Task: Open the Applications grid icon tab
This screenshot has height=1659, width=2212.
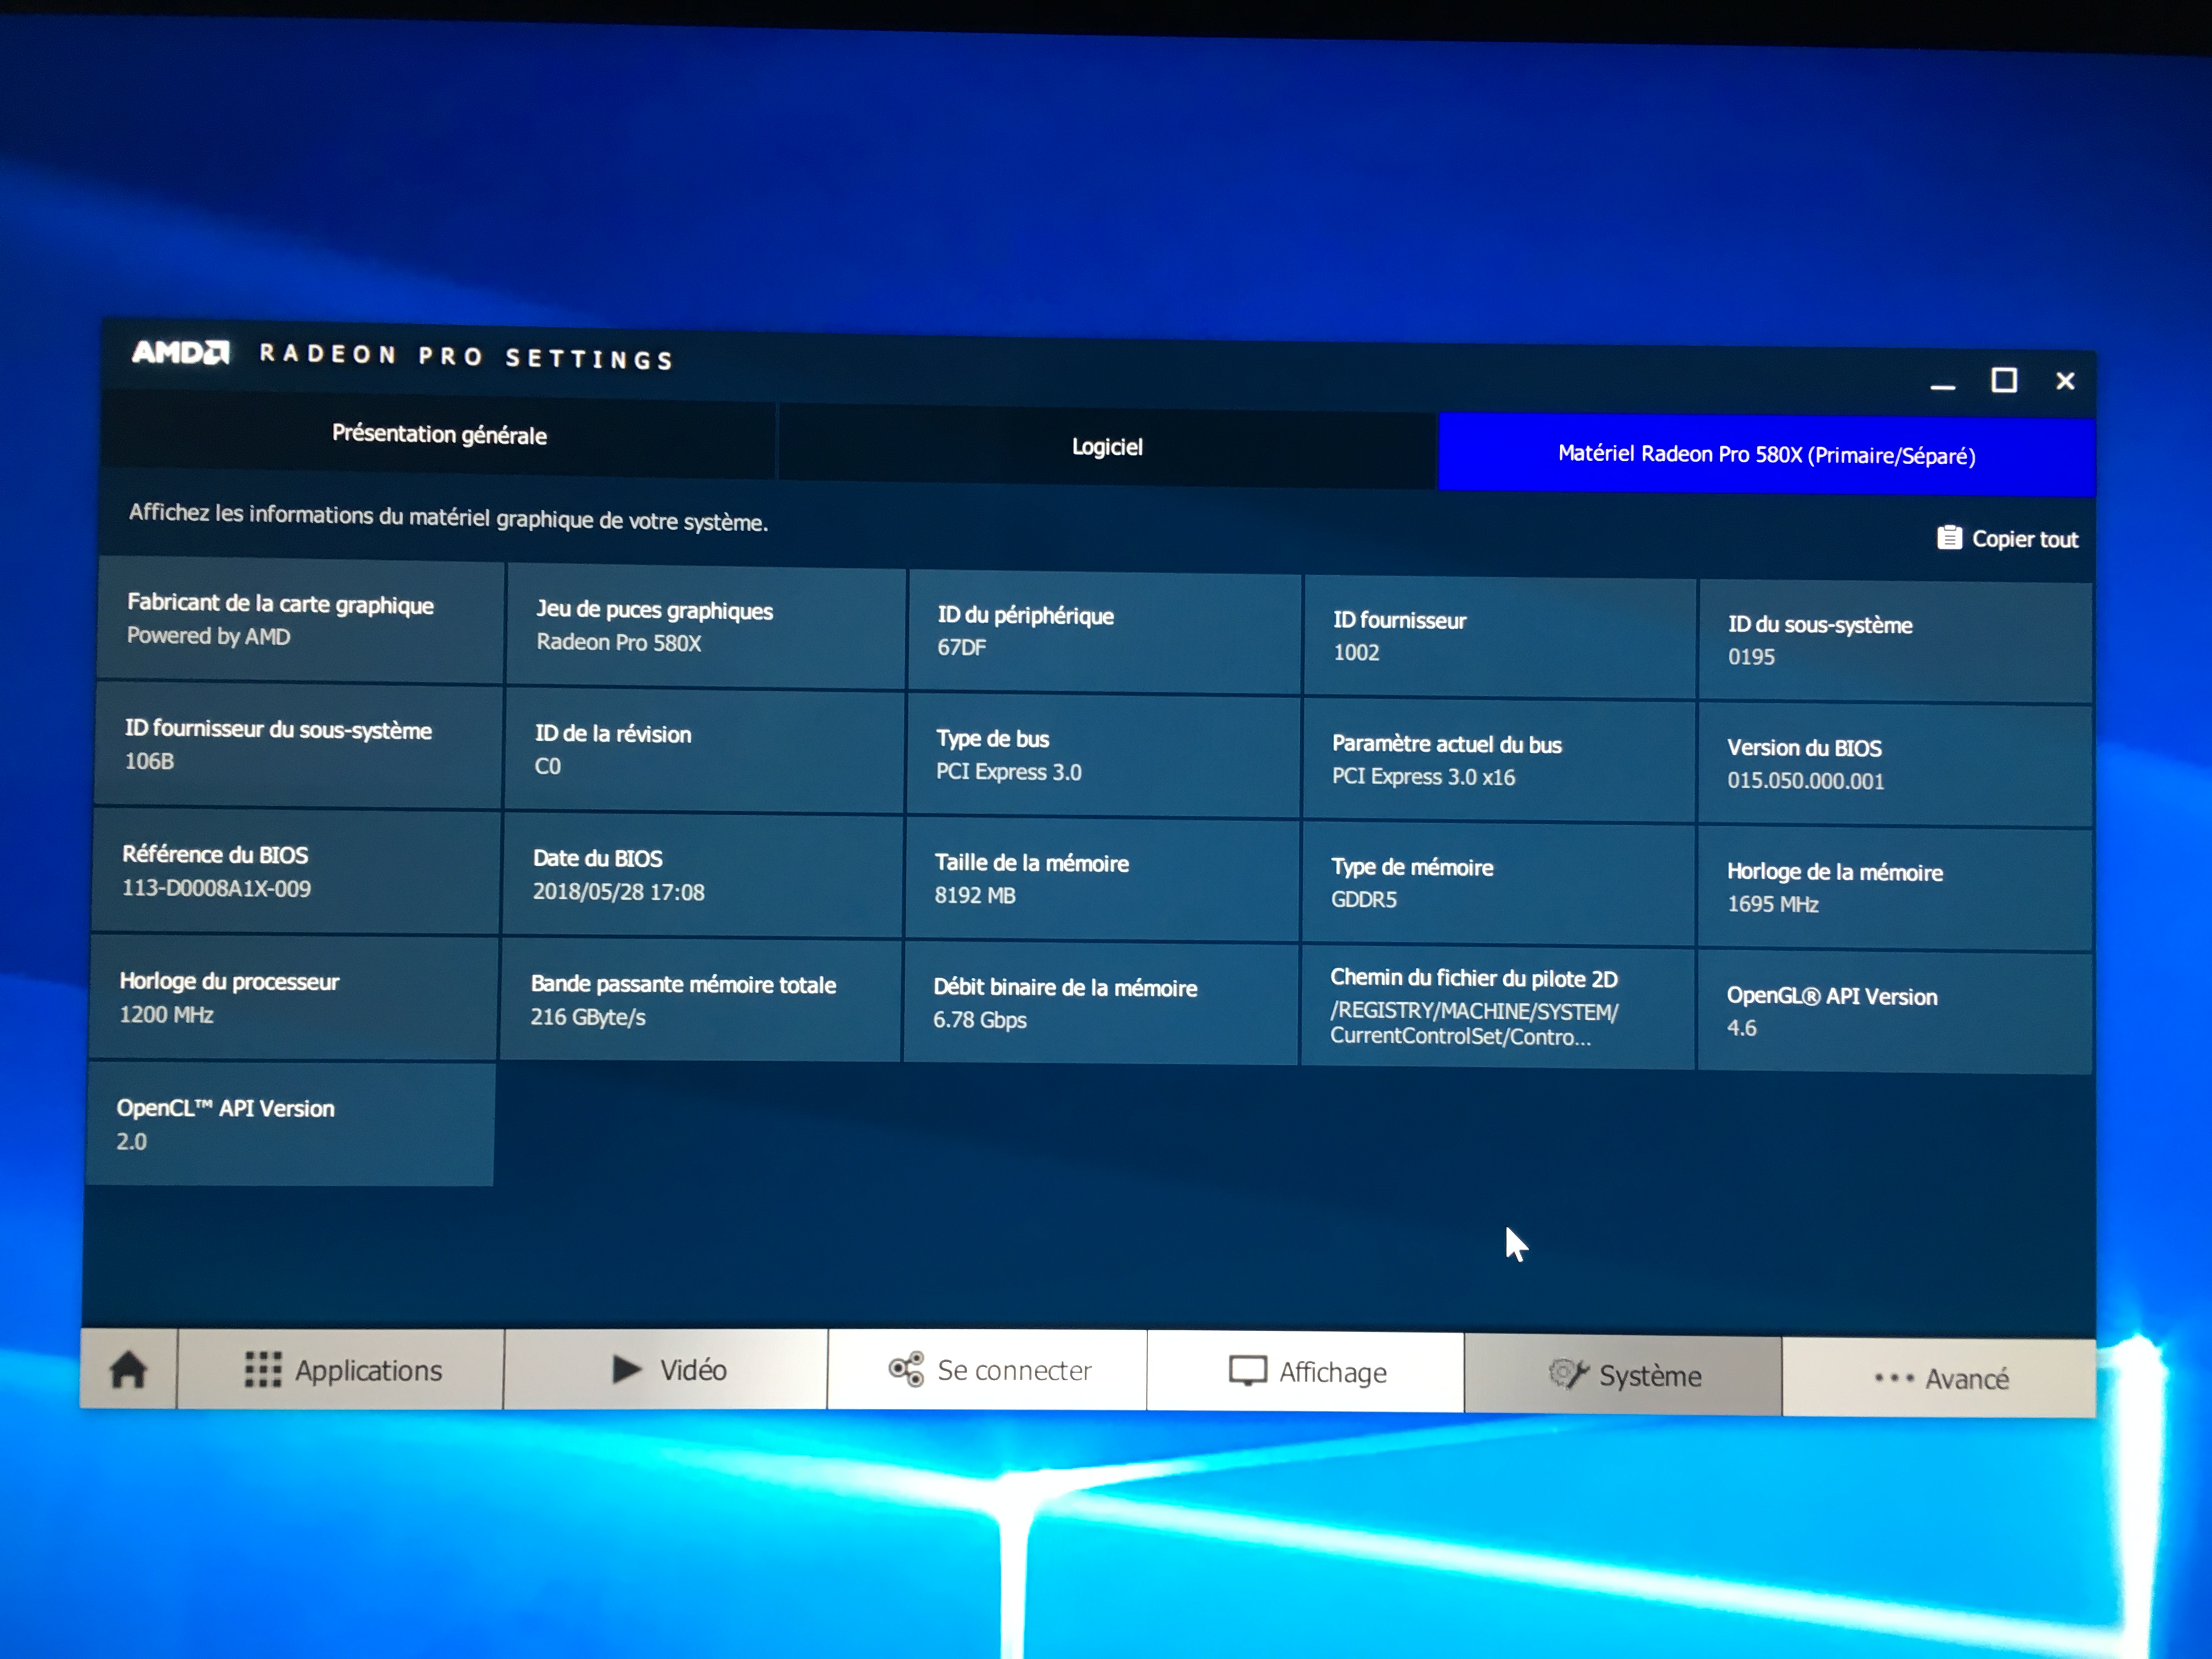Action: pos(263,1370)
